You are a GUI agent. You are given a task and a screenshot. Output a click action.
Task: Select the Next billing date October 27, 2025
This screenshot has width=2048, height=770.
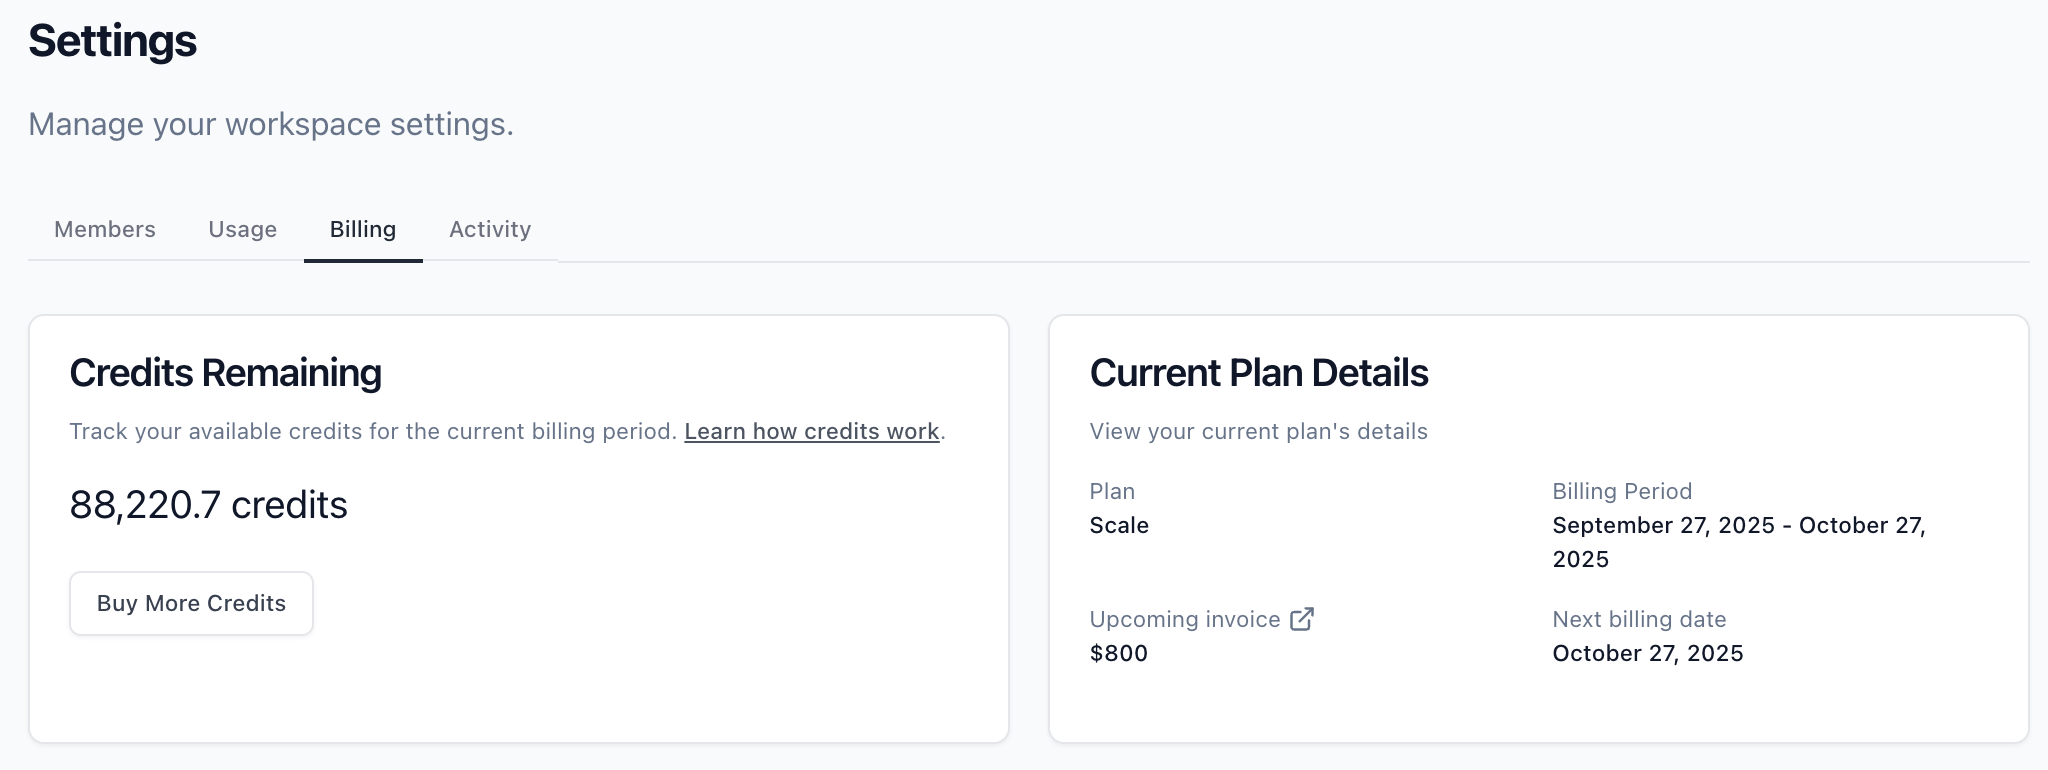(x=1647, y=653)
